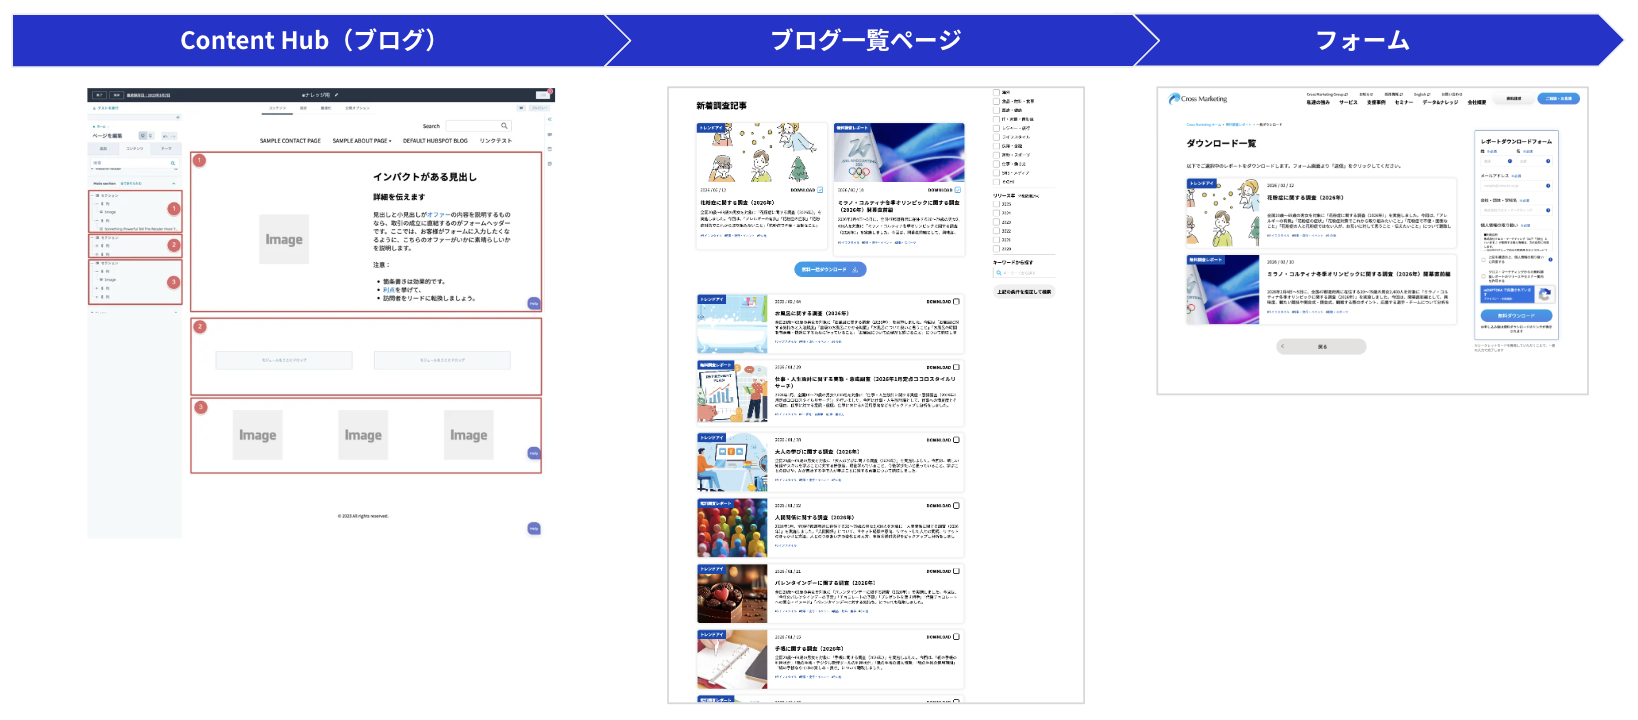Enable the 2020 release year filter checkbox
Image resolution: width=1638 pixels, height=720 pixels.
(996, 249)
